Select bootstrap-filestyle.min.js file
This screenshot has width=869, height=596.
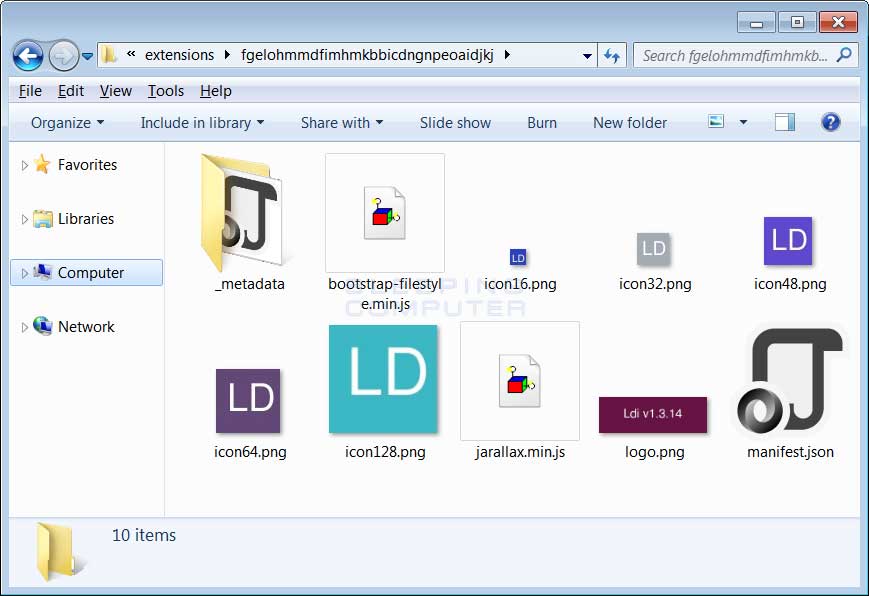[385, 213]
